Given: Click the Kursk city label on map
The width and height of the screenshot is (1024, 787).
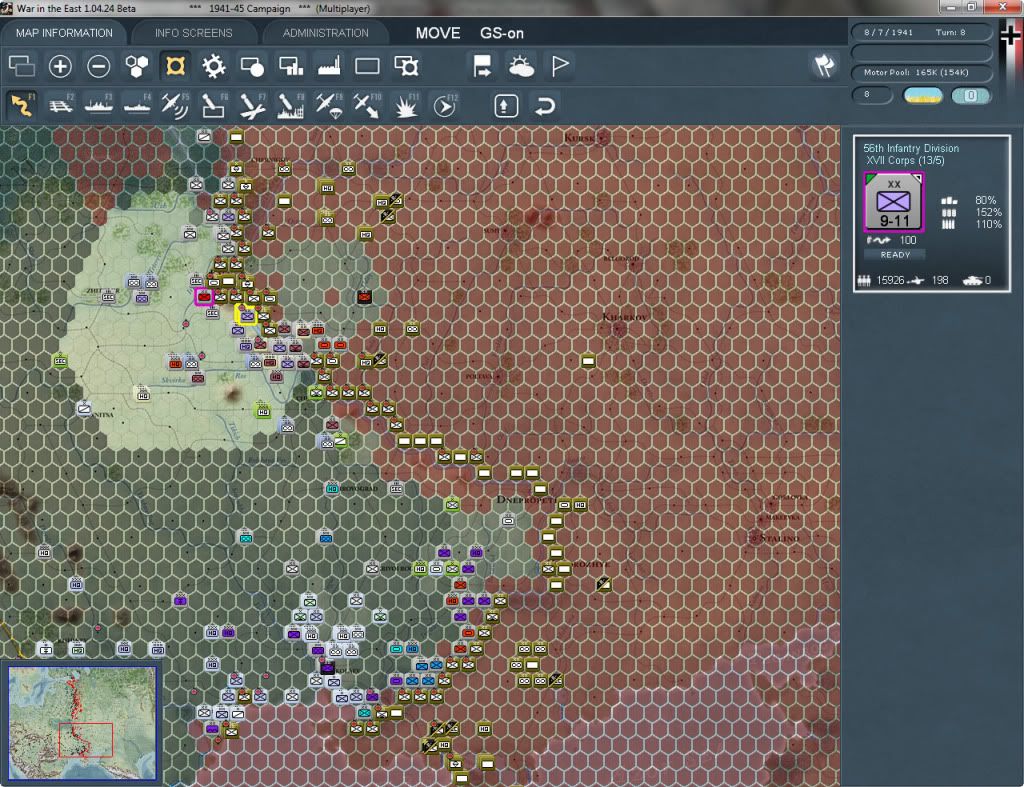Looking at the screenshot, I should [x=580, y=137].
